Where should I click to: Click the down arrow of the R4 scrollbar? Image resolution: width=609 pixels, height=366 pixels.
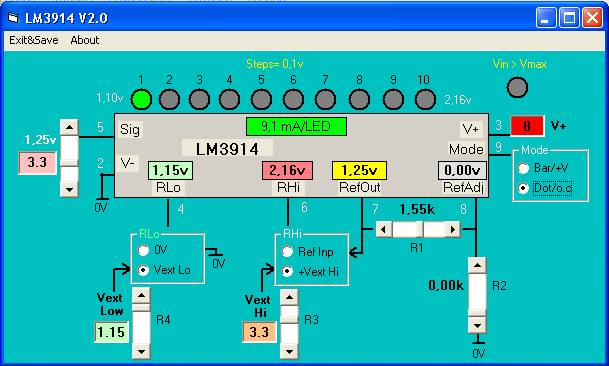point(141,351)
